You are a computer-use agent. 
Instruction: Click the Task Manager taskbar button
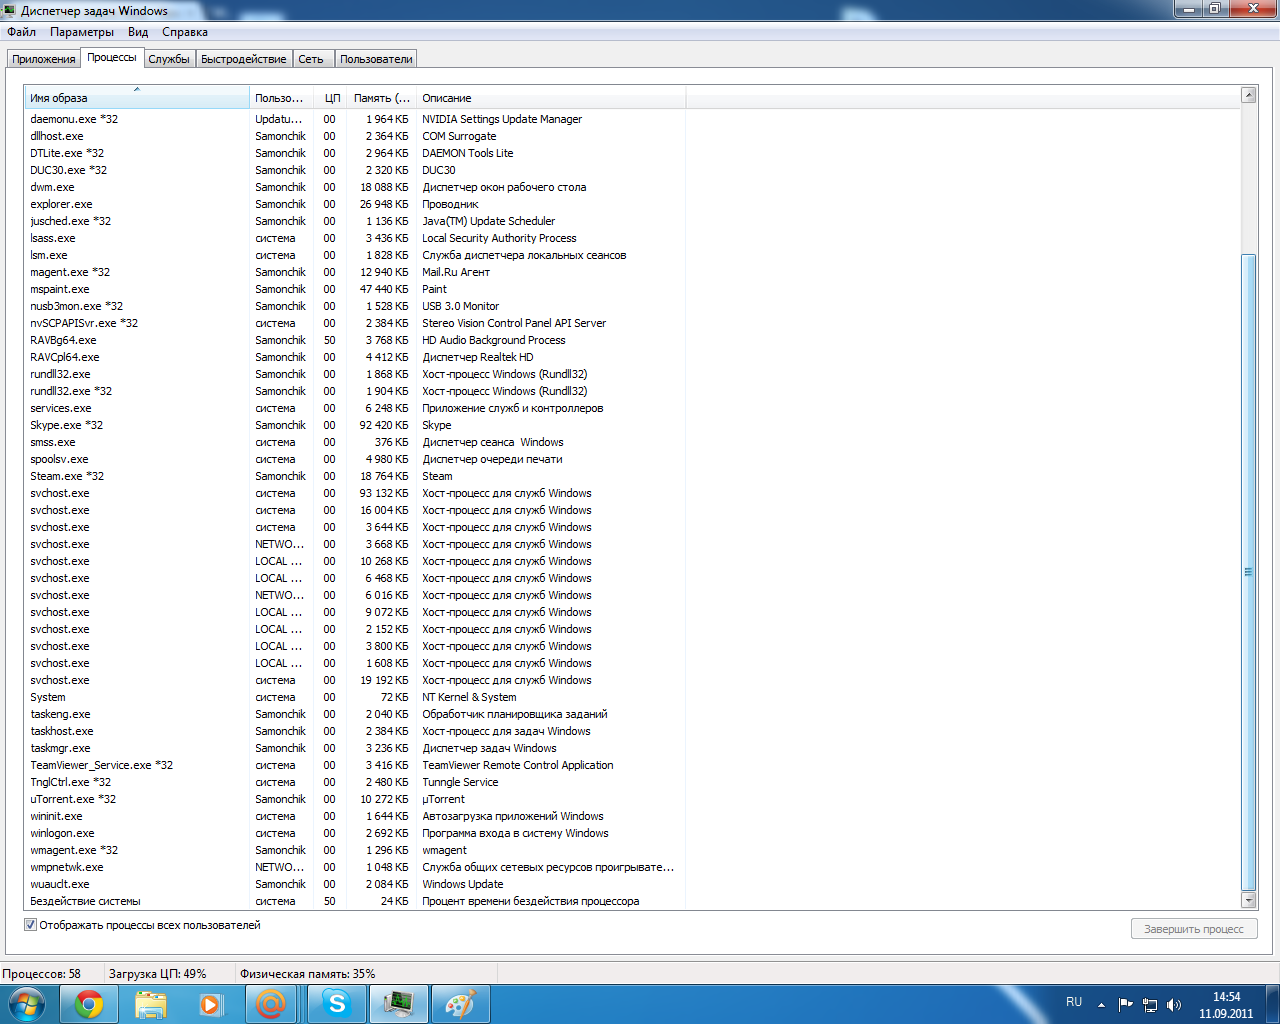[x=399, y=1003]
